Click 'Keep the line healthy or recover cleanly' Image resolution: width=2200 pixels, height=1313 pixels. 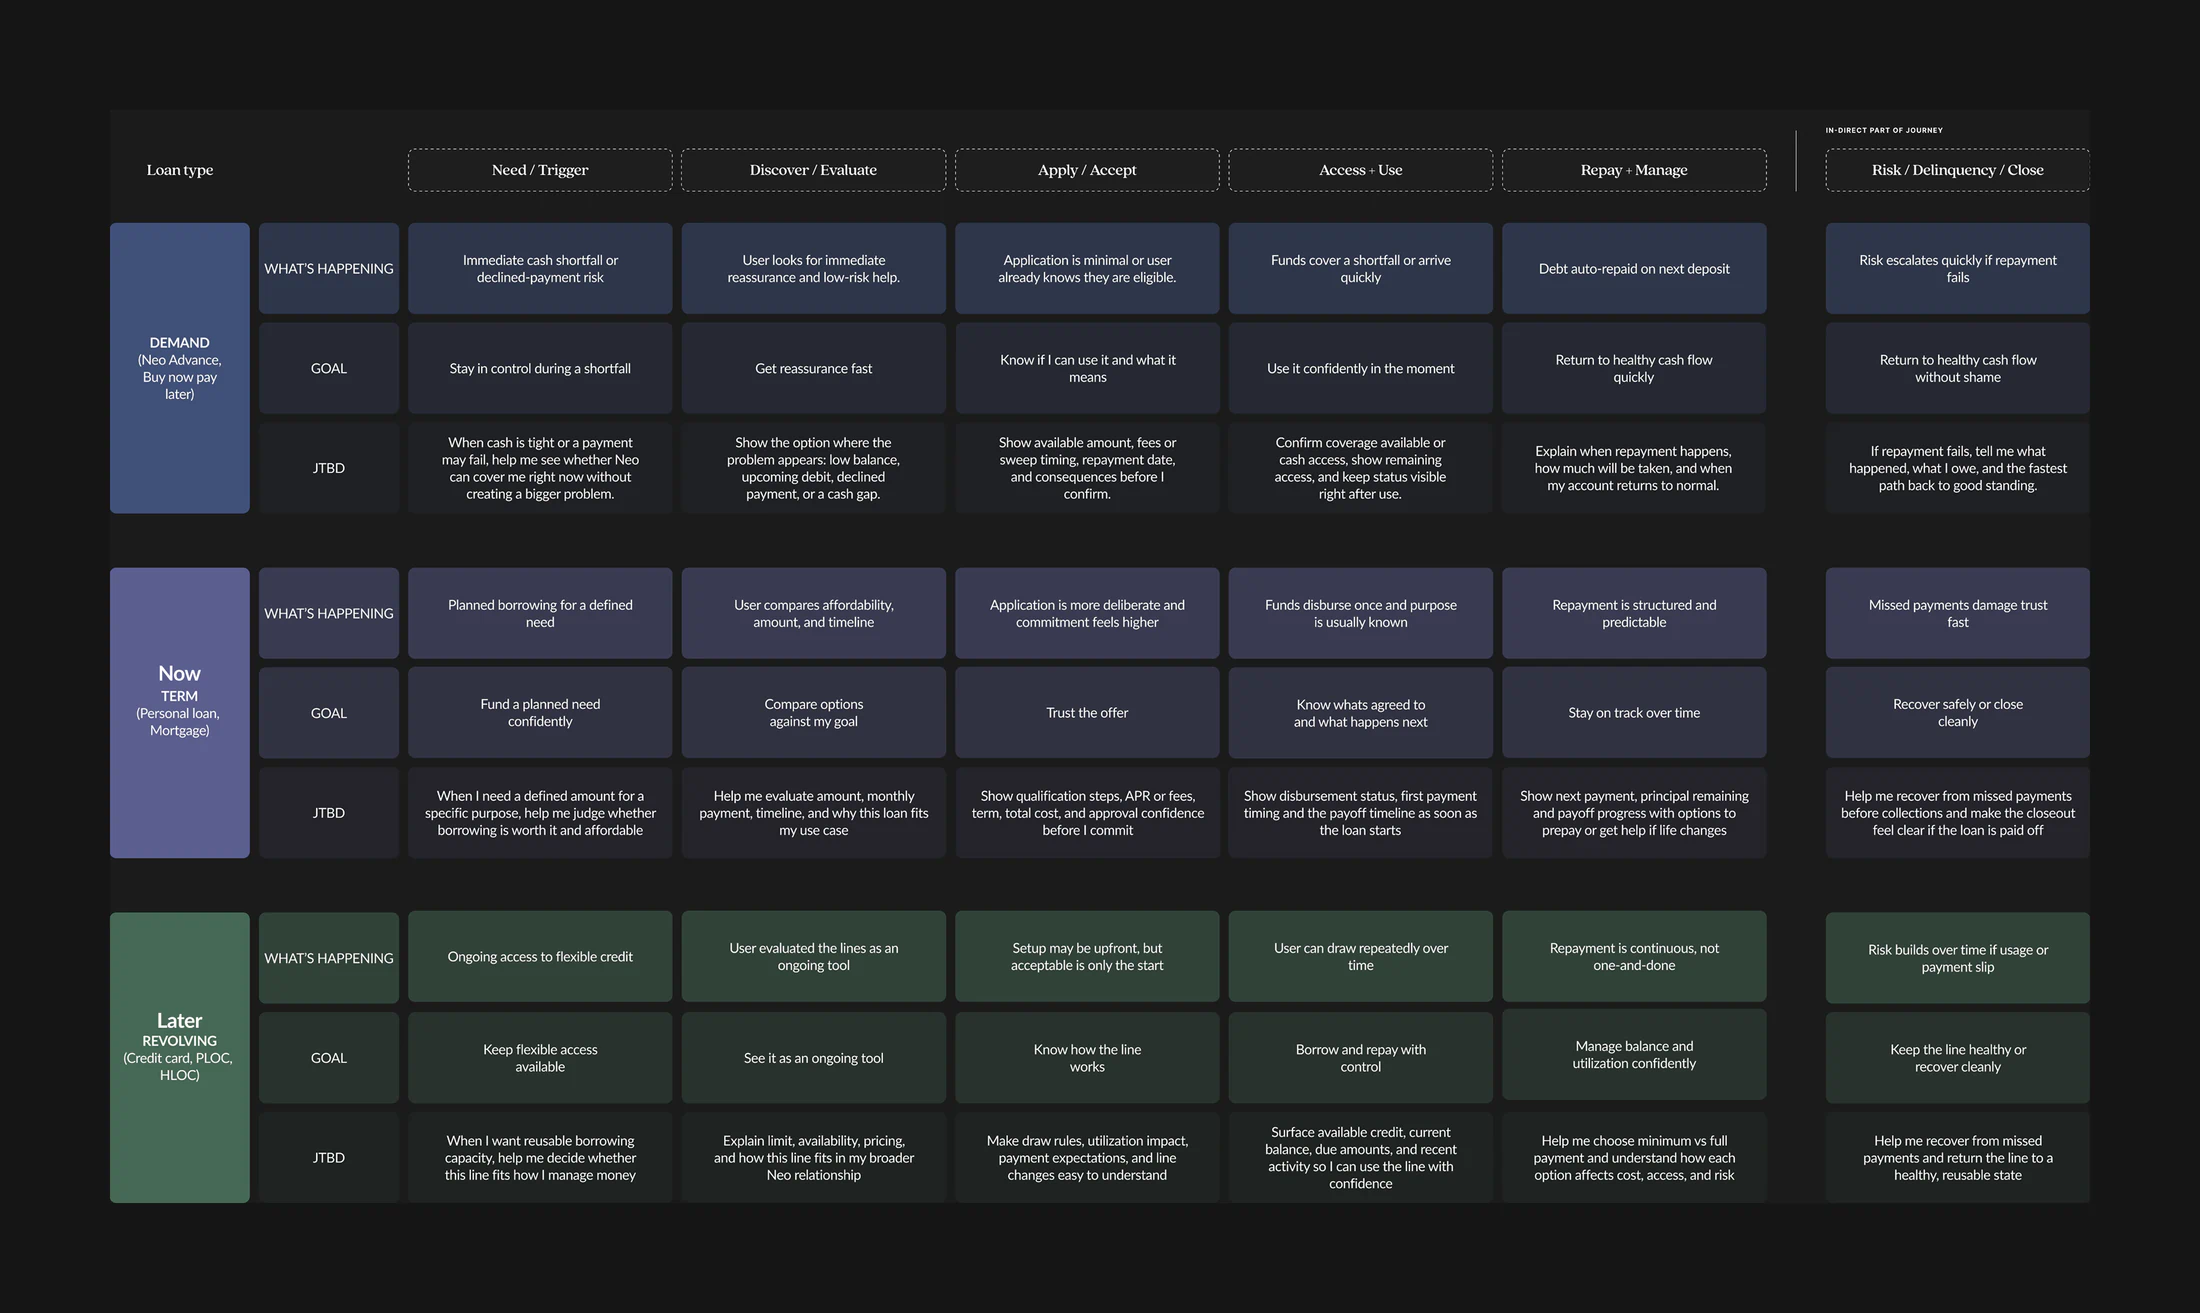1957,1057
